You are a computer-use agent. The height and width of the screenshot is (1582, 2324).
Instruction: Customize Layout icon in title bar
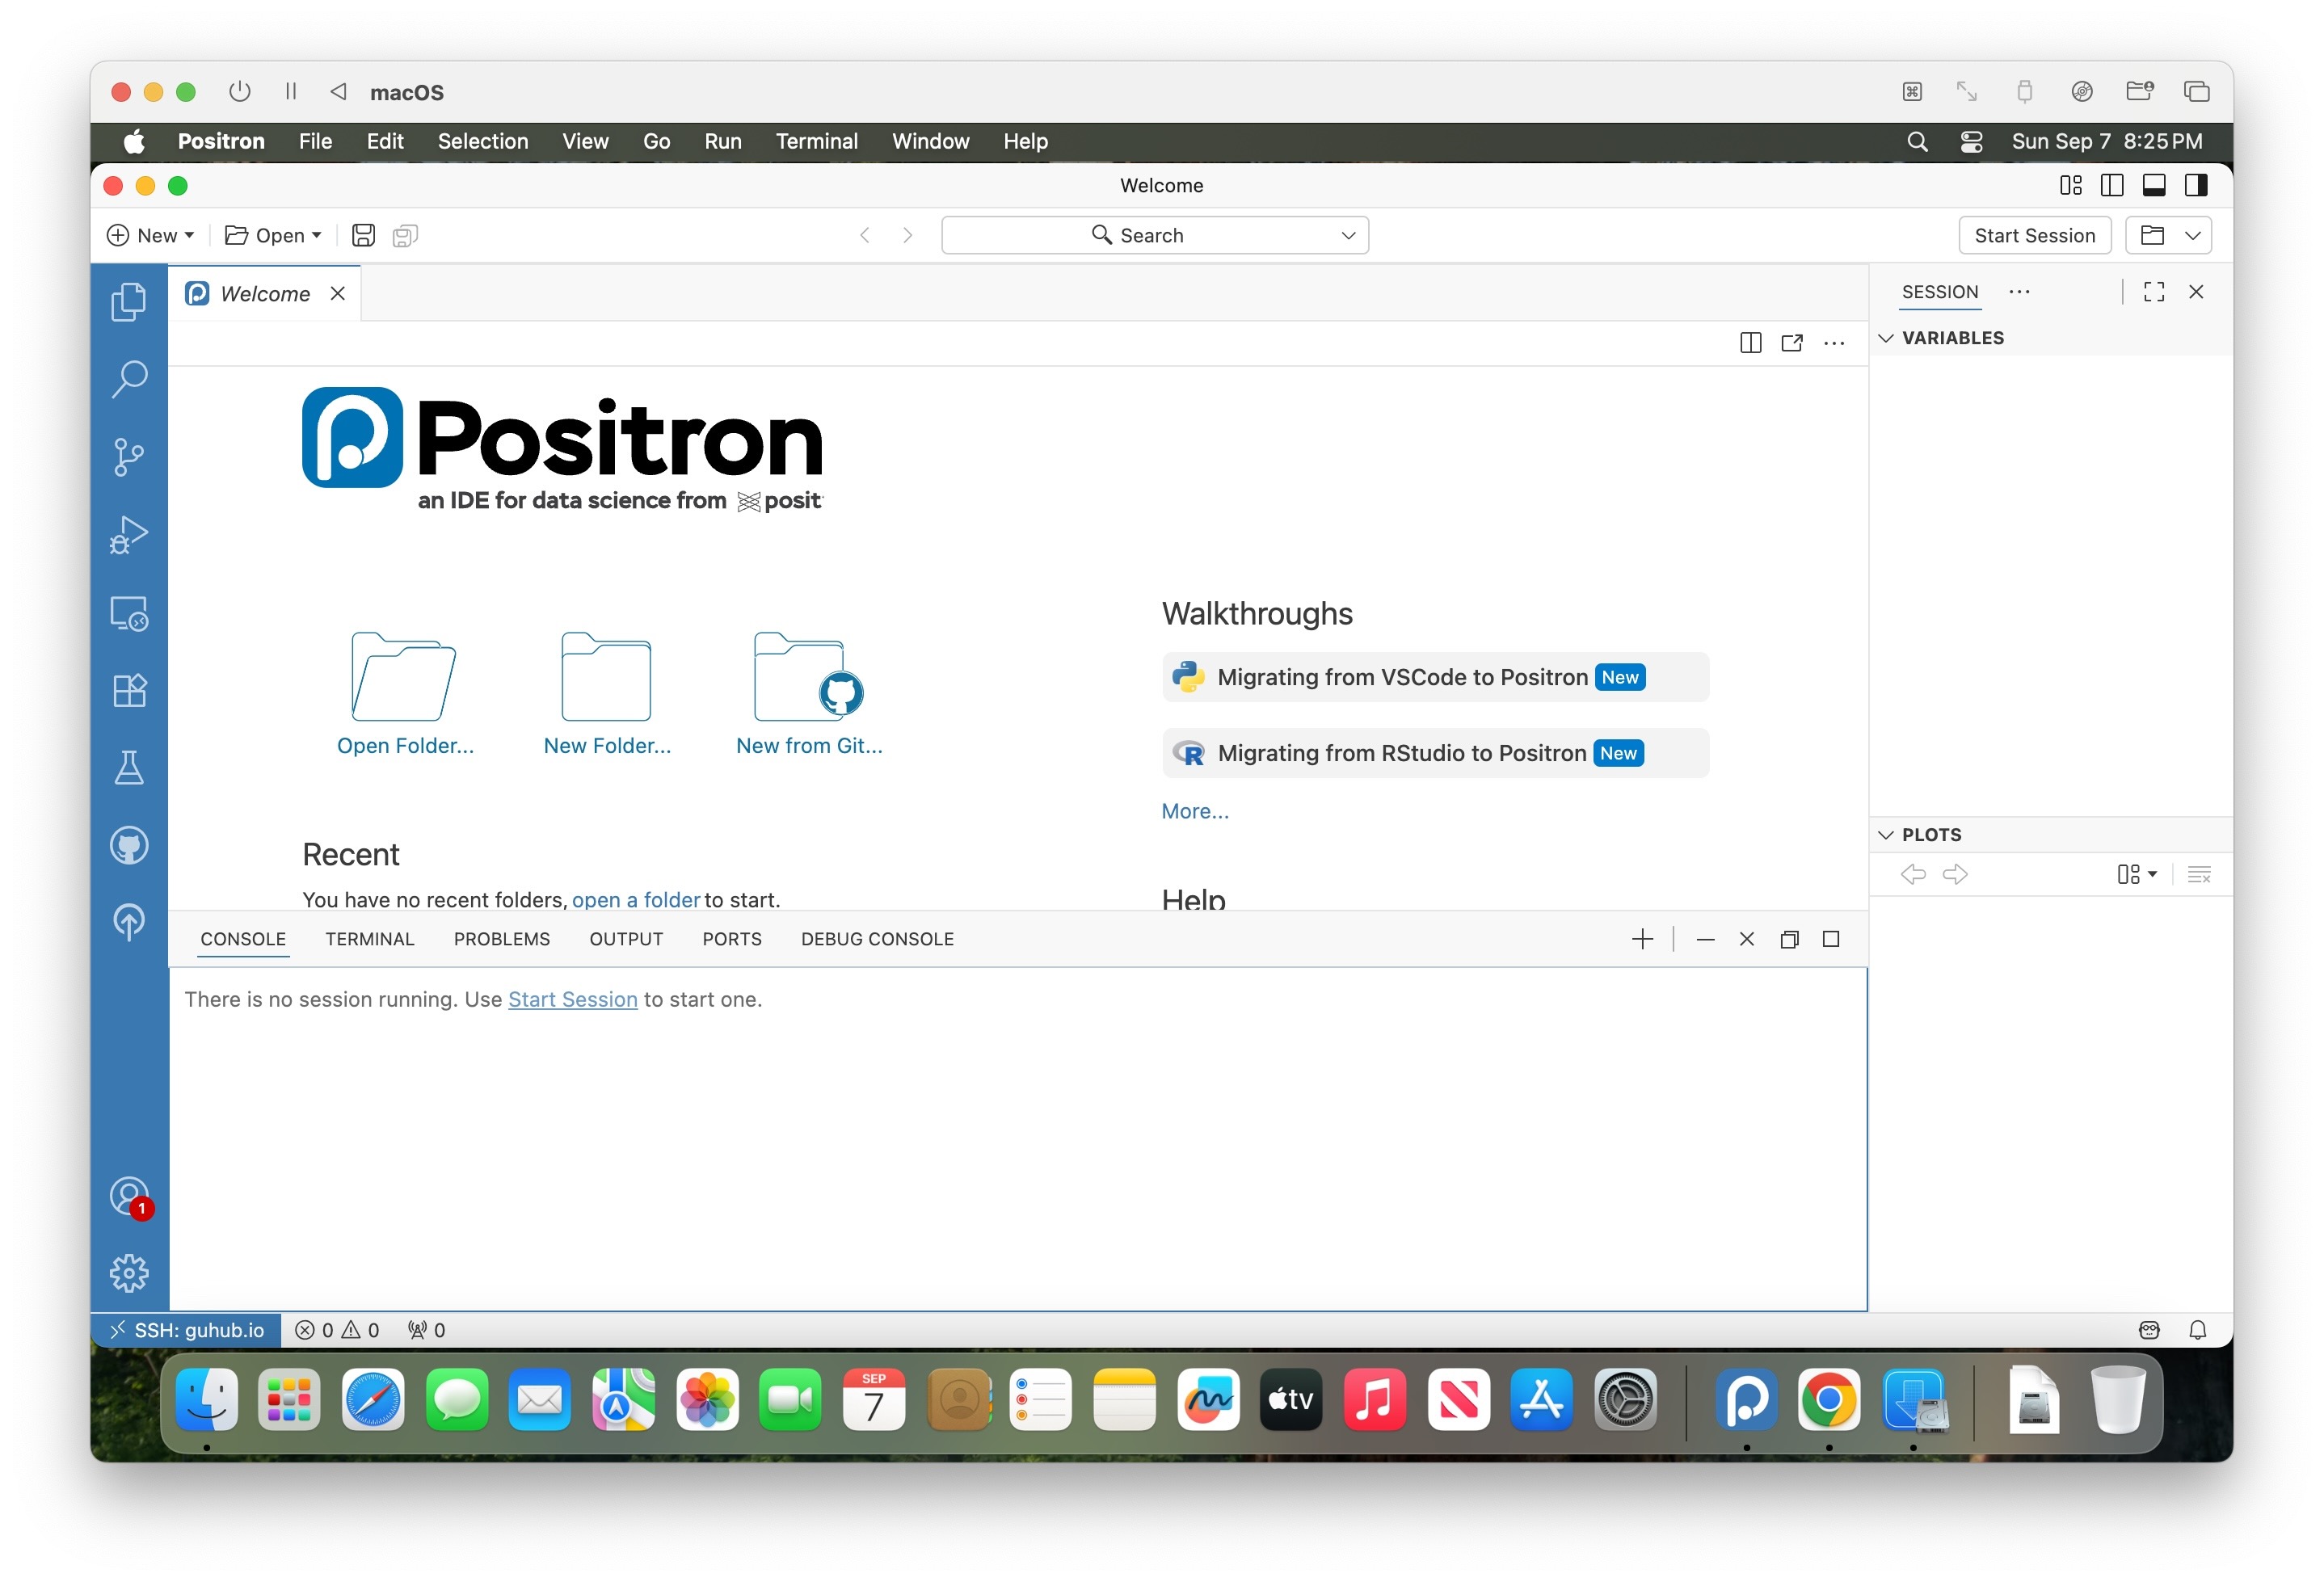click(2071, 185)
